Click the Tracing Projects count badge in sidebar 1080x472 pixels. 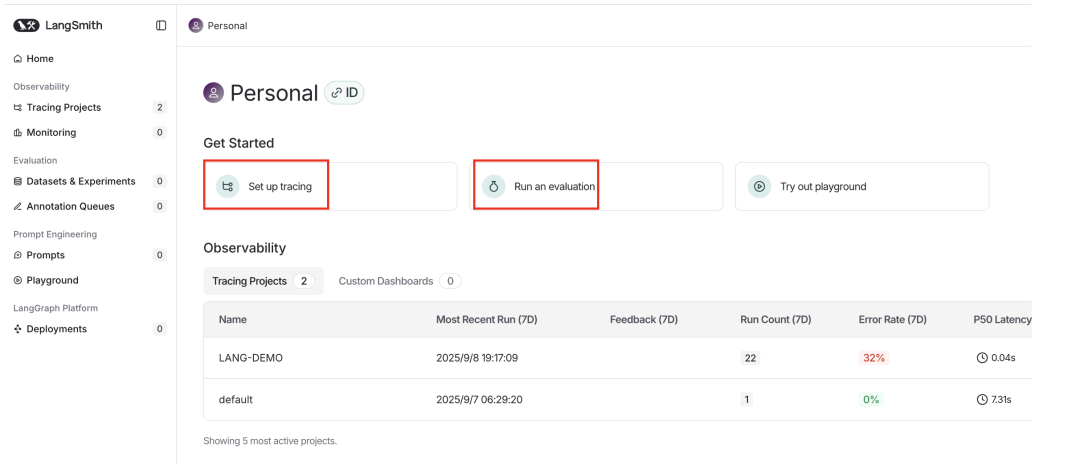point(160,107)
